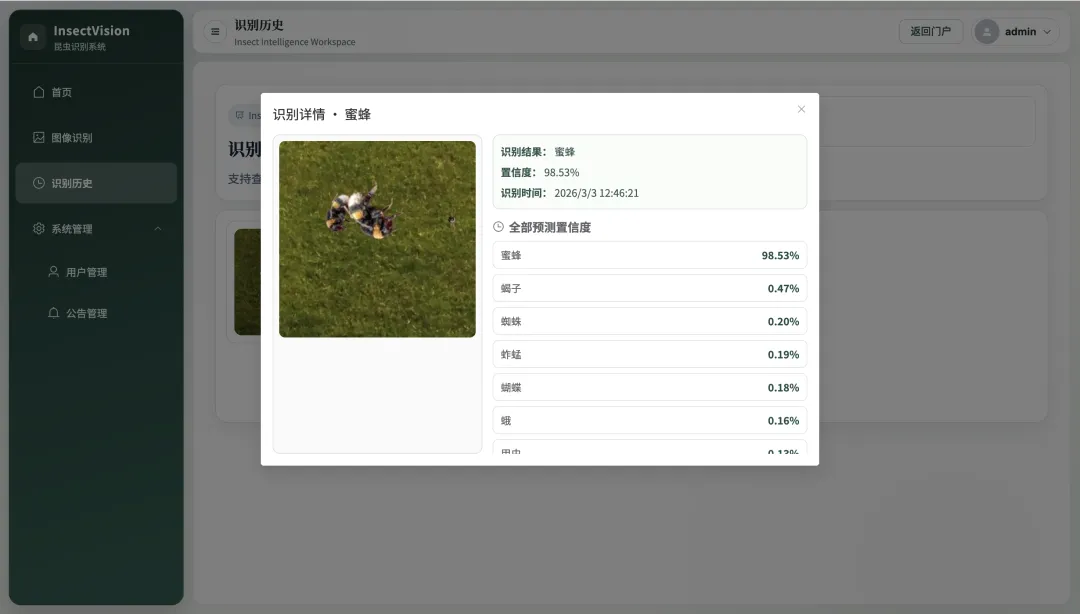Collapse the 系统管理 sidebar group
Screen dimensions: 1080x614
point(96,229)
